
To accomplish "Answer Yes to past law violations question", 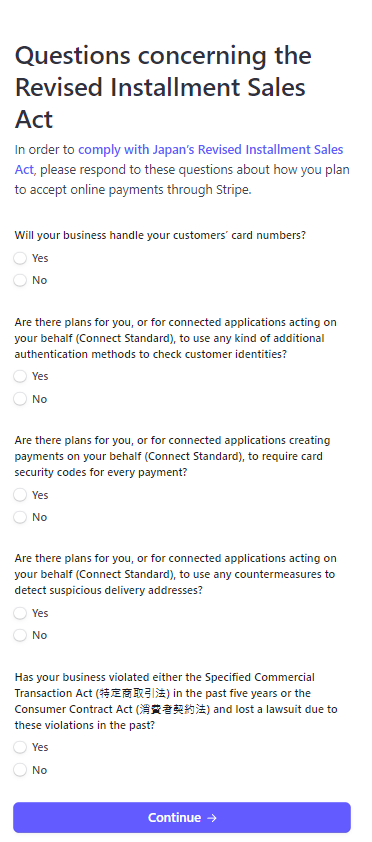I will pyautogui.click(x=20, y=747).
